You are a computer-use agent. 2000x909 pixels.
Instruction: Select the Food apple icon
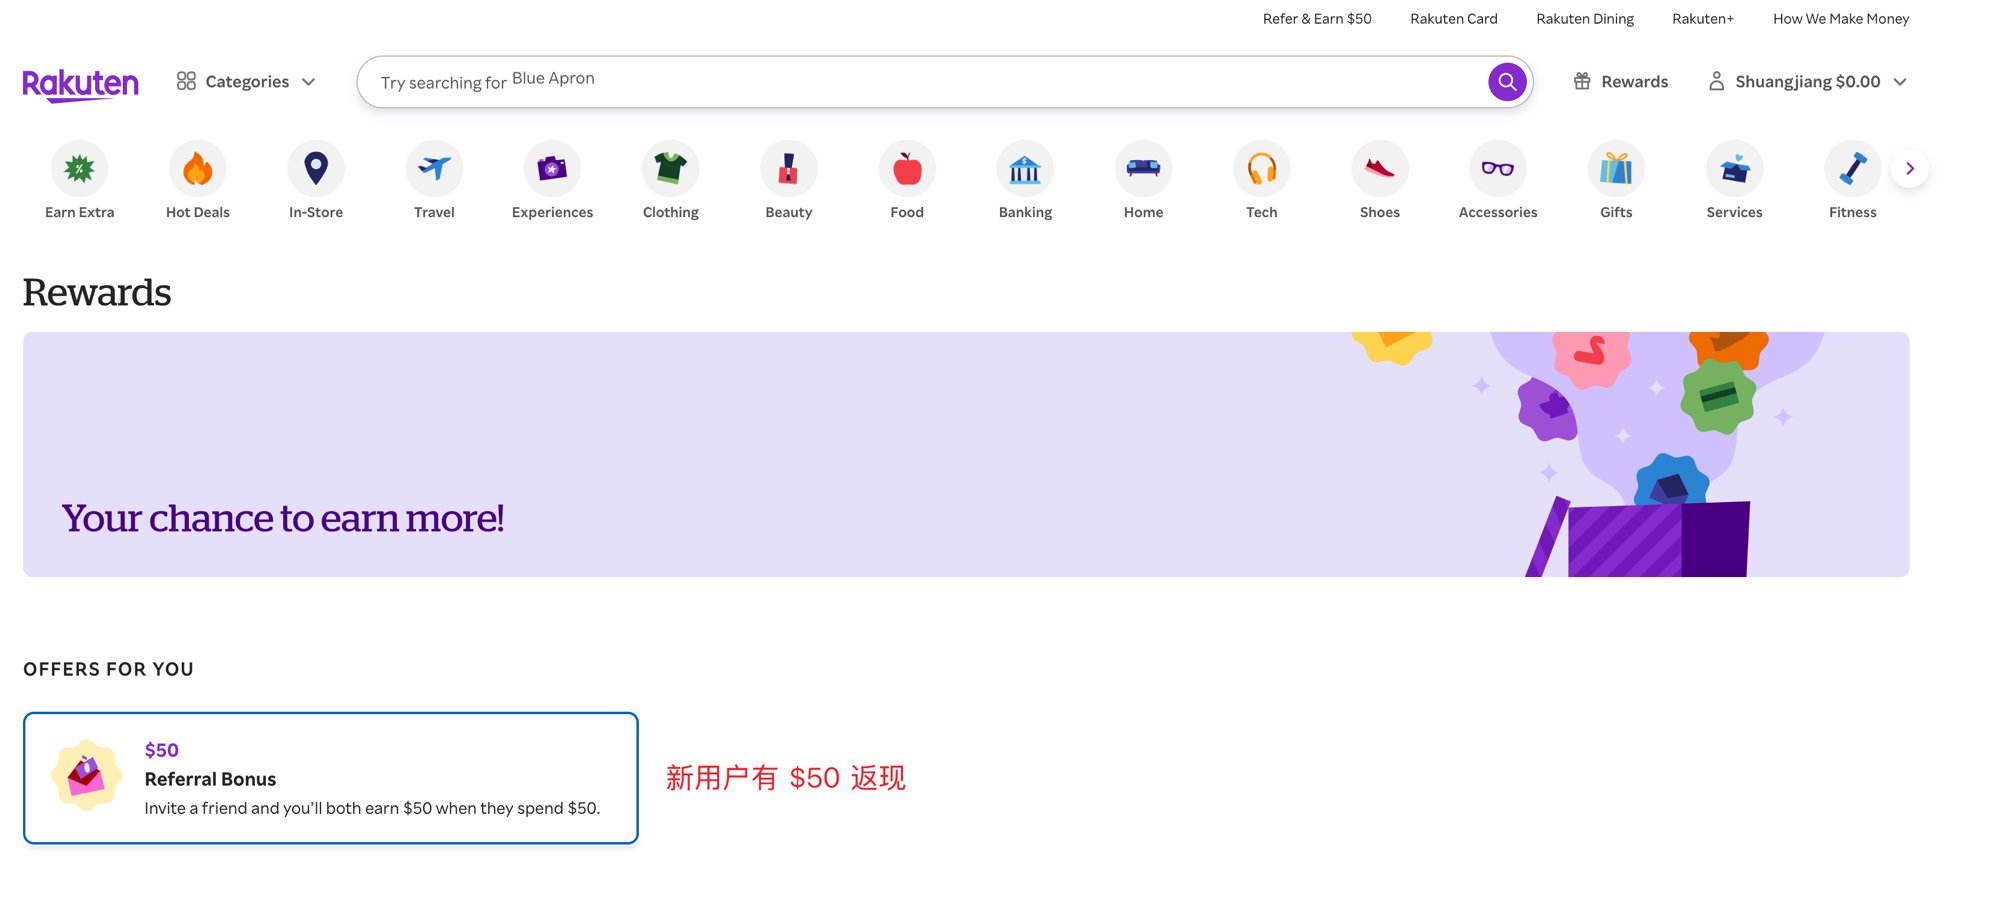pos(907,169)
